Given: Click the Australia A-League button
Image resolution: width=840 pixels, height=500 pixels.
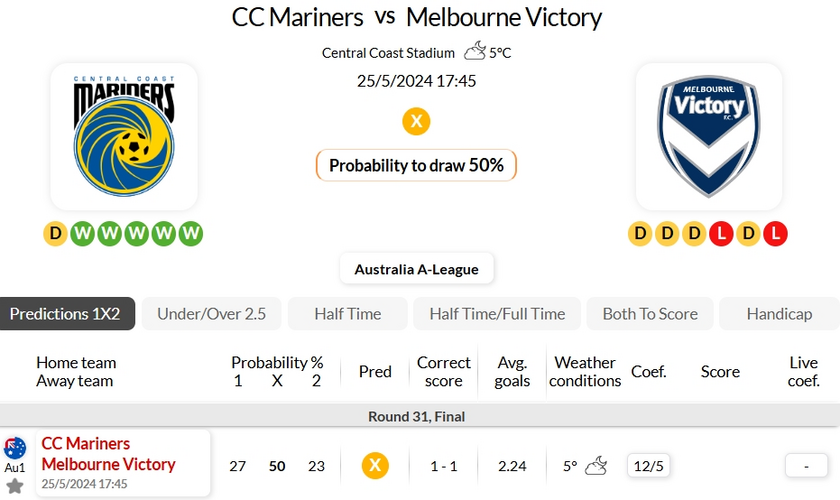Looking at the screenshot, I should [x=417, y=269].
